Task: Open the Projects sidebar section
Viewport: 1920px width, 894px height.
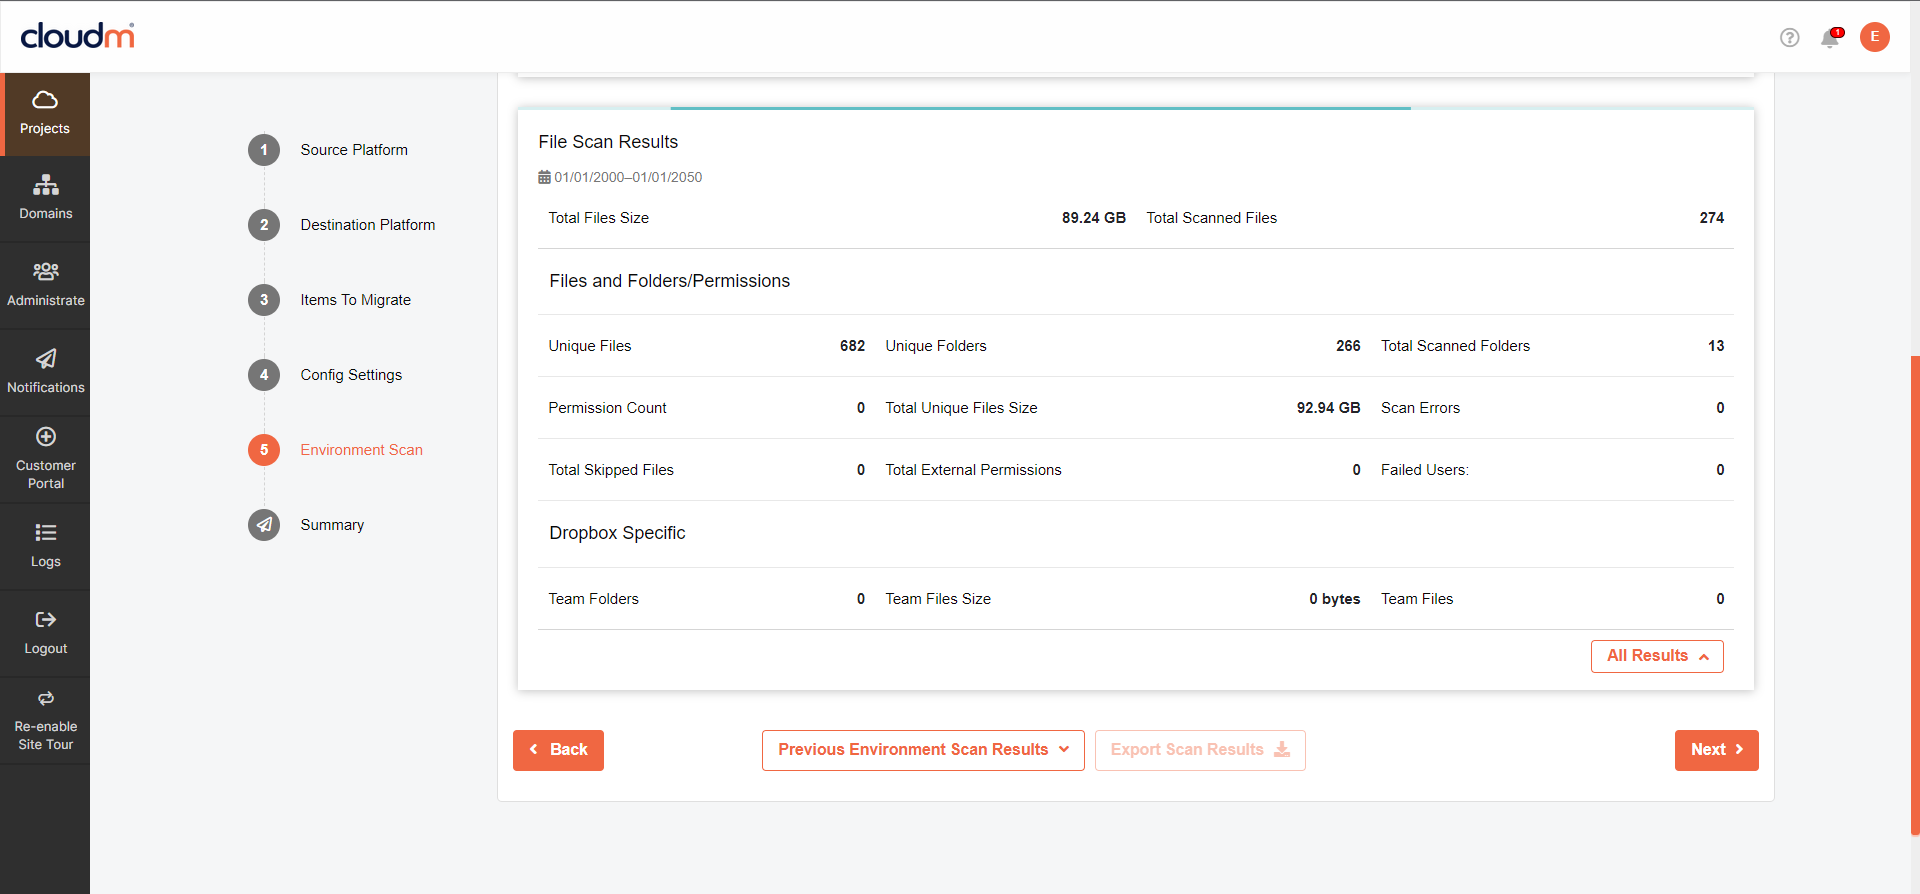Action: (45, 113)
